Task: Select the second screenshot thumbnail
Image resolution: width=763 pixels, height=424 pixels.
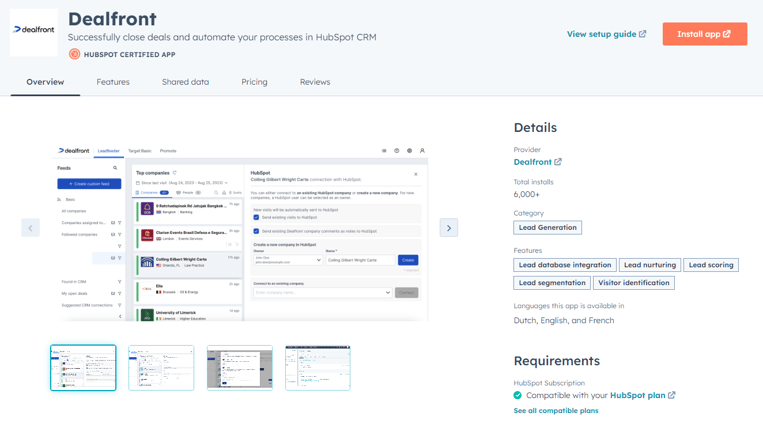Action: (x=161, y=368)
